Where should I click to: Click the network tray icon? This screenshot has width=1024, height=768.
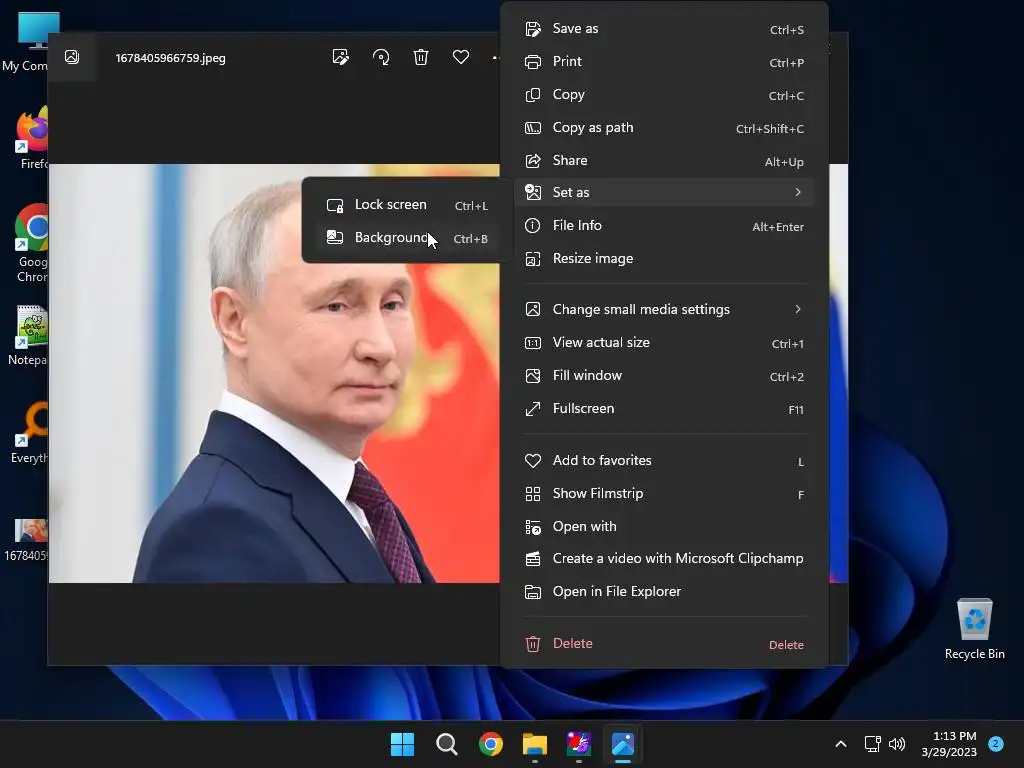(872, 744)
